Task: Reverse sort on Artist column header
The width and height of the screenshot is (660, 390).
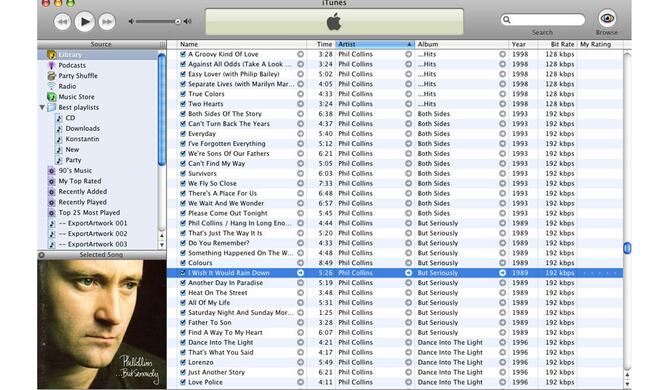Action: (x=375, y=44)
